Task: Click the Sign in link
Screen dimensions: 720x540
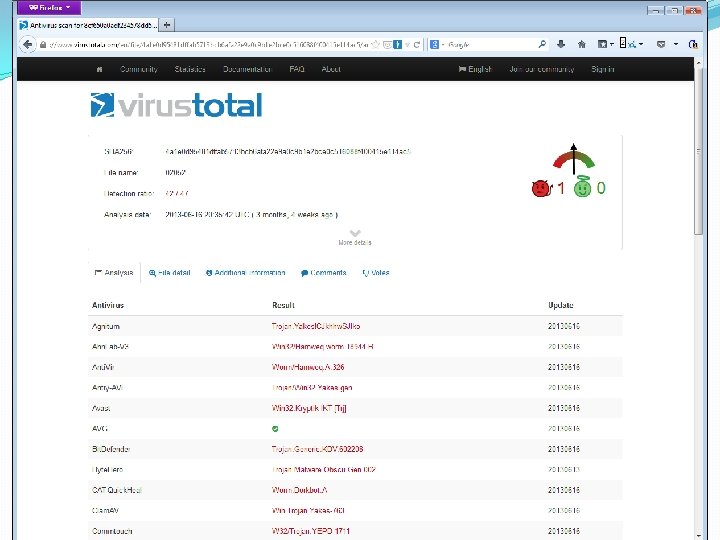Action: pos(602,69)
